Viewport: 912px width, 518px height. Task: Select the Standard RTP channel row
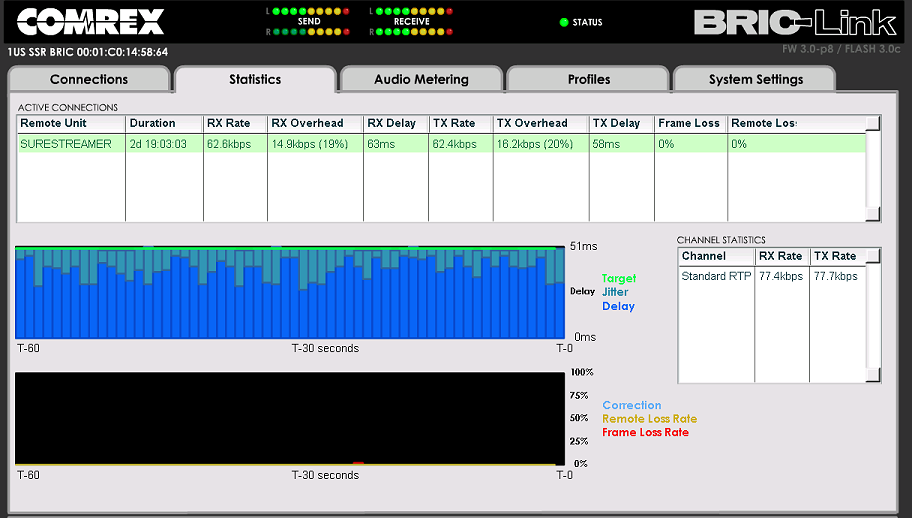pyautogui.click(x=716, y=275)
